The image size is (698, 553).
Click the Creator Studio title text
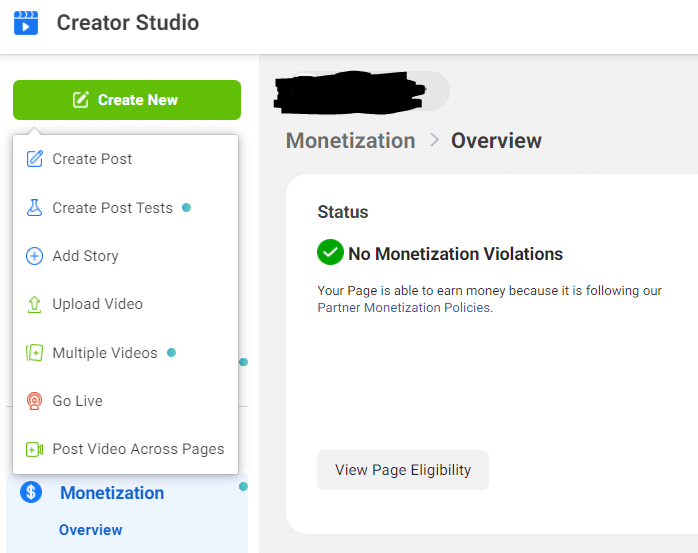coord(128,23)
